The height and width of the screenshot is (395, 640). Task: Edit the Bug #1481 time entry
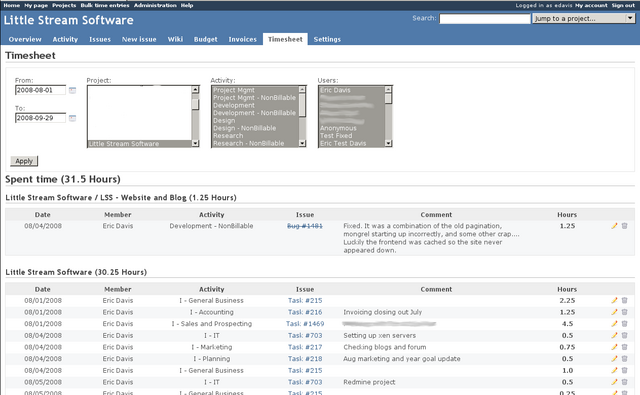pos(614,226)
